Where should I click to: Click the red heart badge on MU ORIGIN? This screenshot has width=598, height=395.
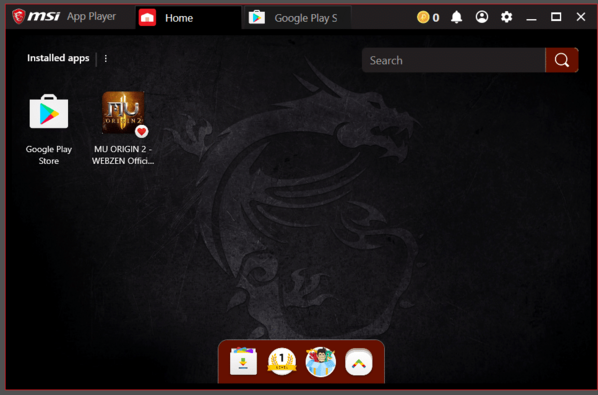point(141,132)
